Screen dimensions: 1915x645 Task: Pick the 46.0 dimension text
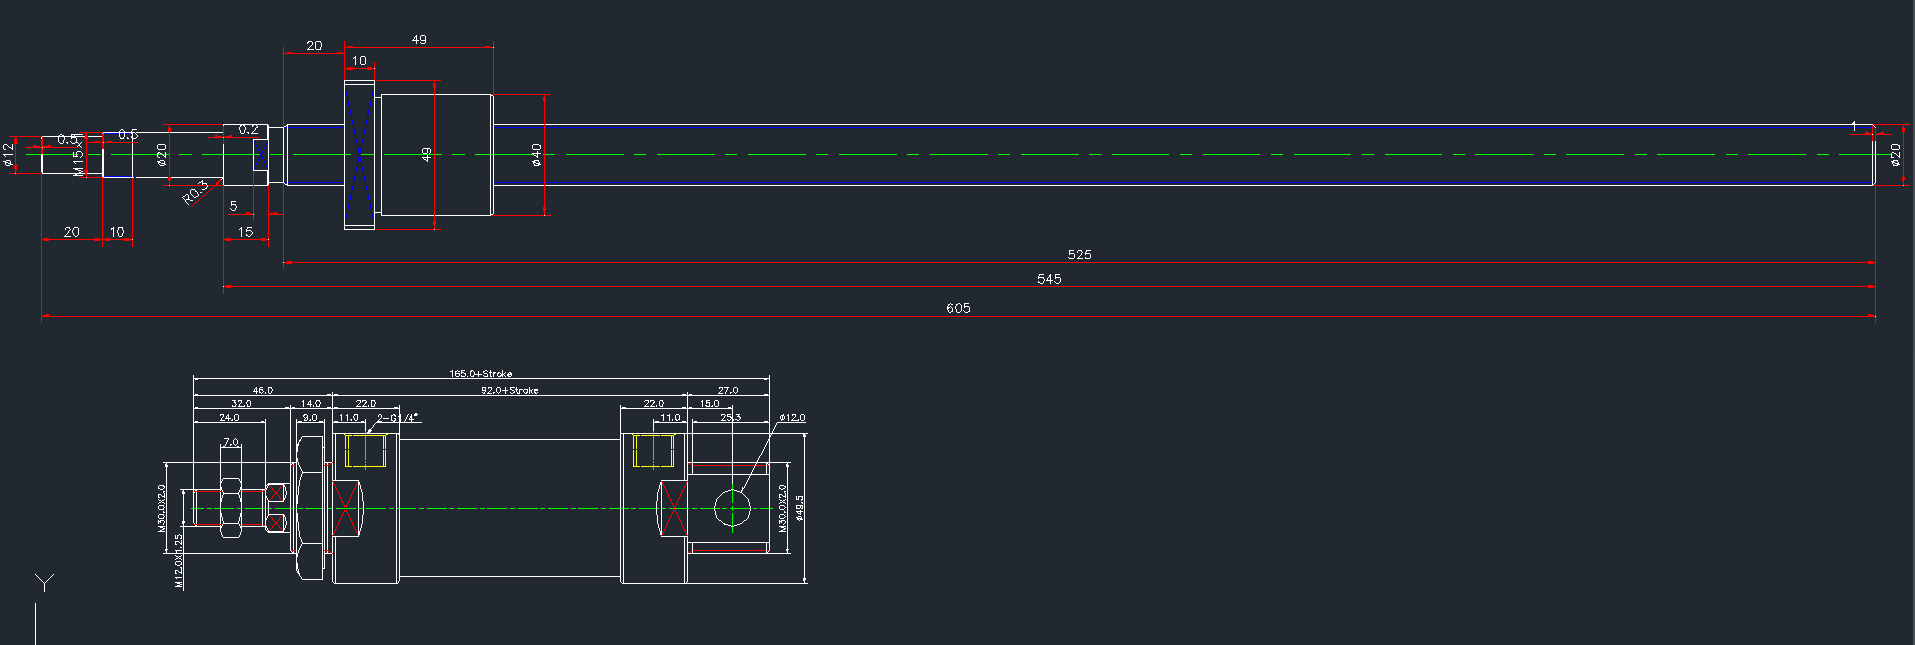tap(262, 390)
